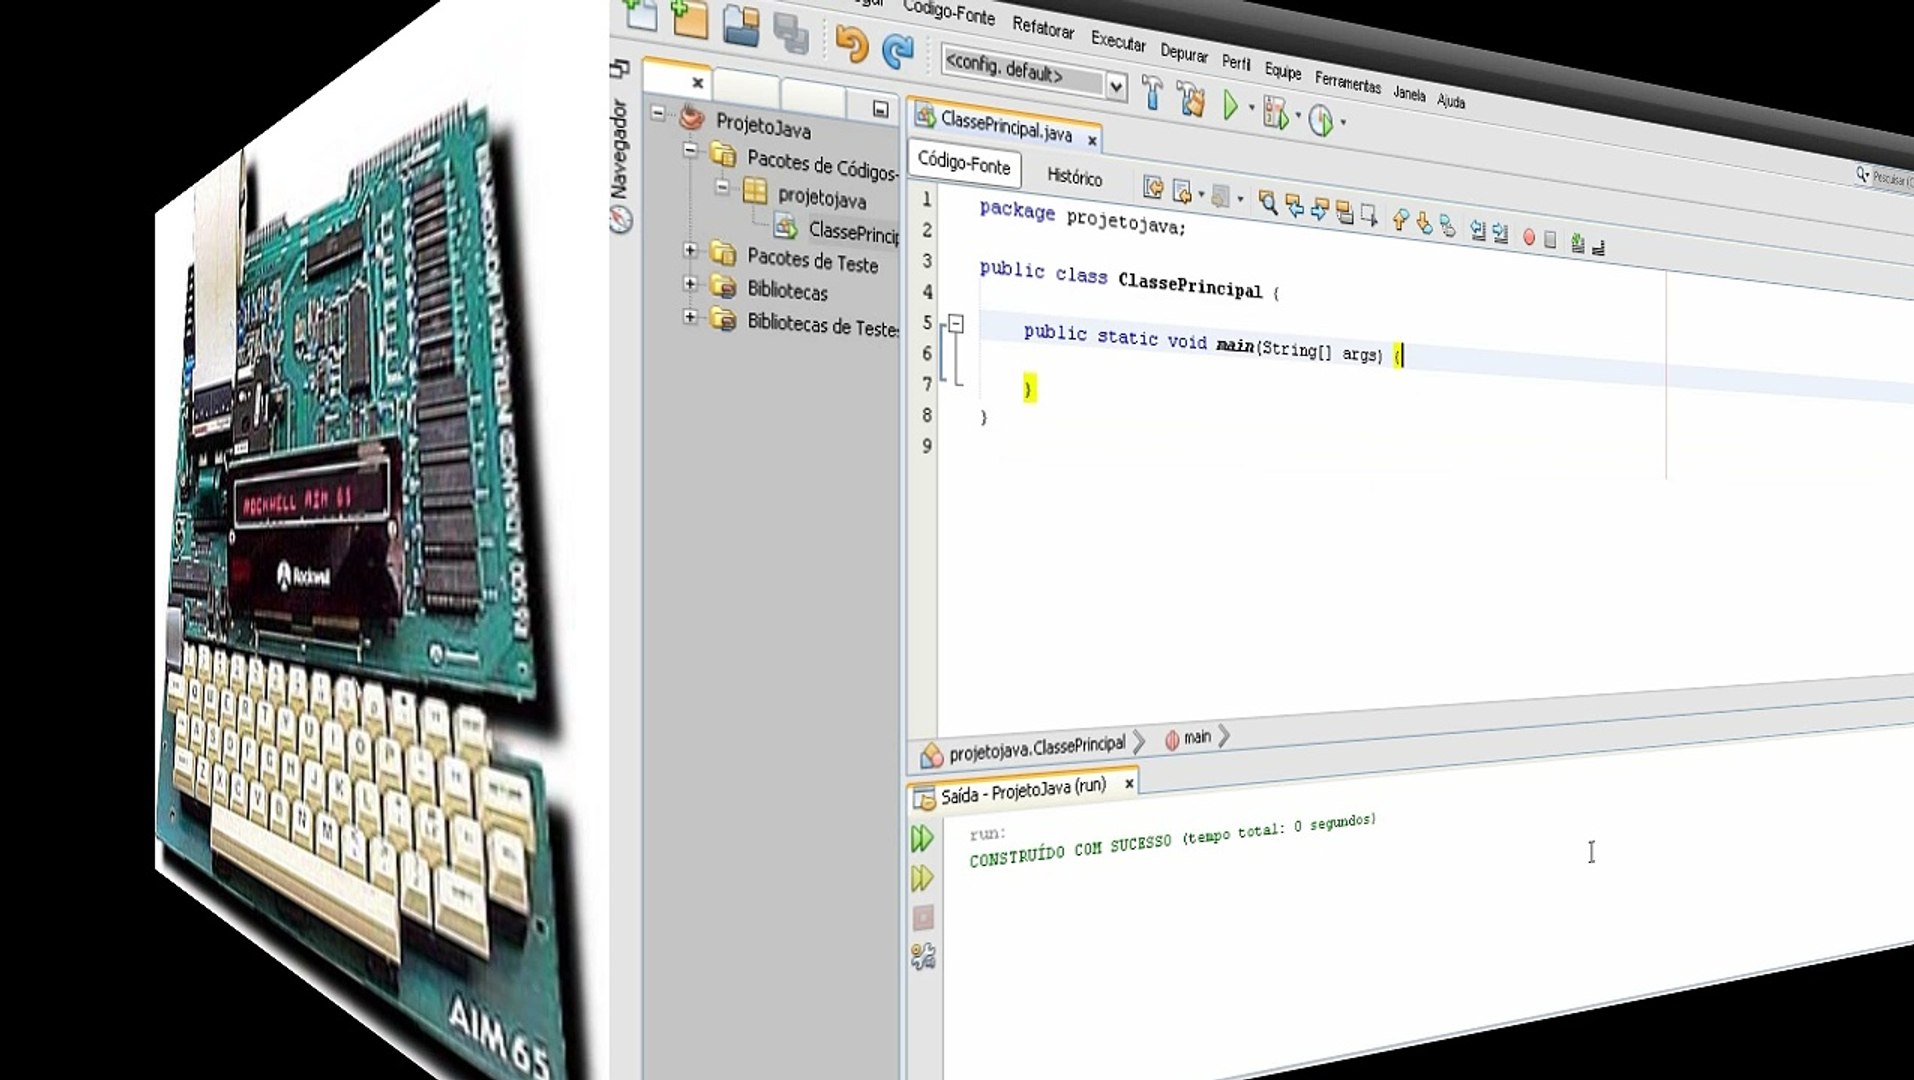Click the projetojava.ClassePrincipal breadcrumb

[x=1040, y=743]
